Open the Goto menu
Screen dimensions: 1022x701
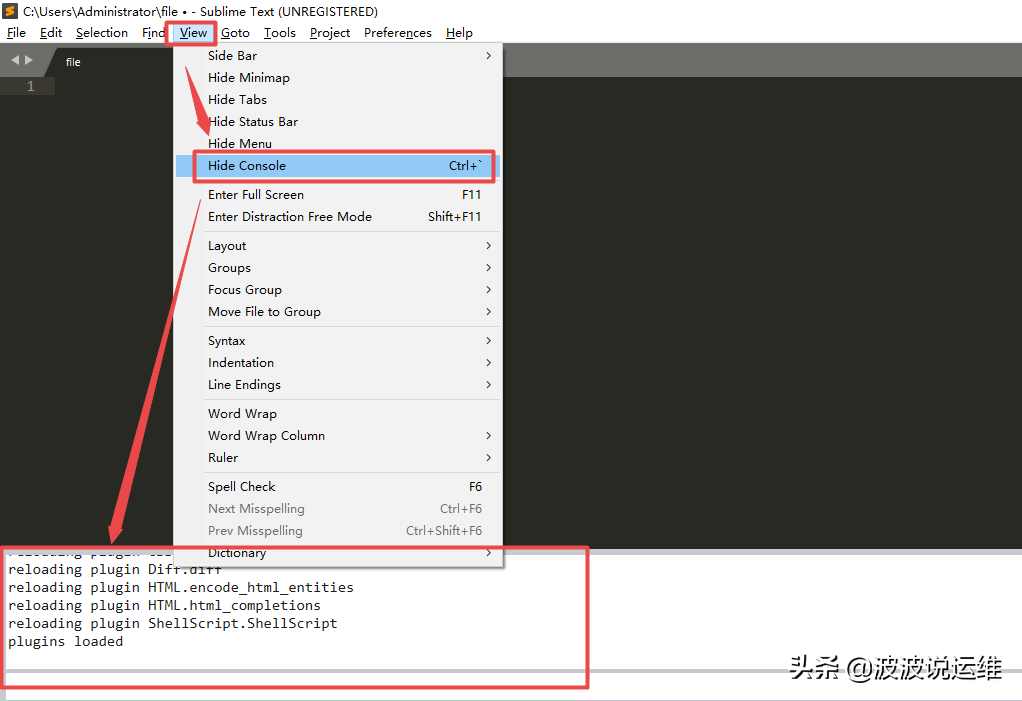235,33
